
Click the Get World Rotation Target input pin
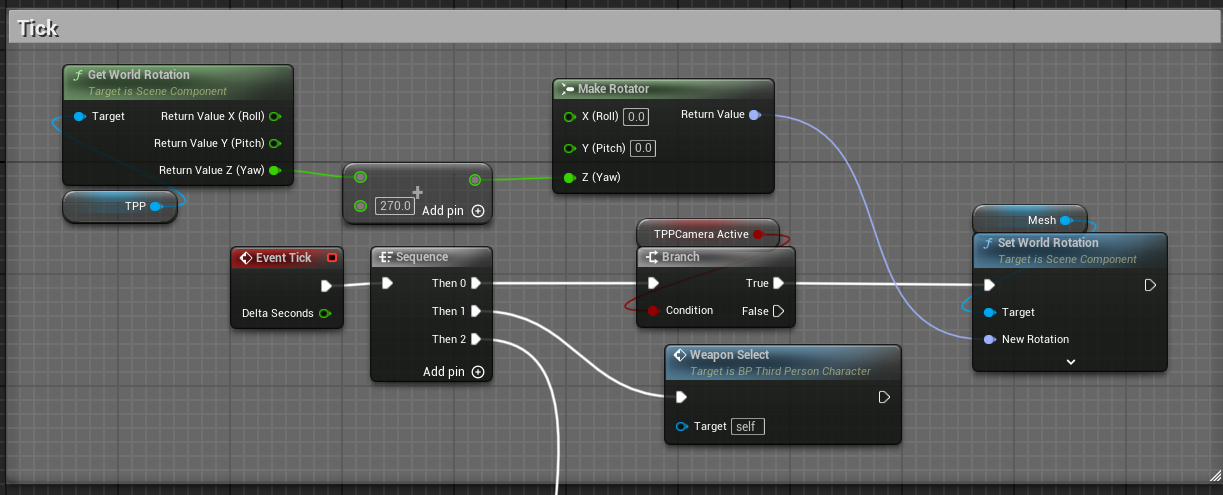tap(80, 116)
